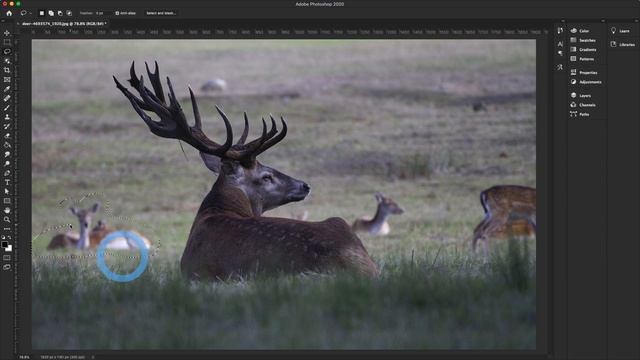Select the deer jpg document tab

coord(64,24)
